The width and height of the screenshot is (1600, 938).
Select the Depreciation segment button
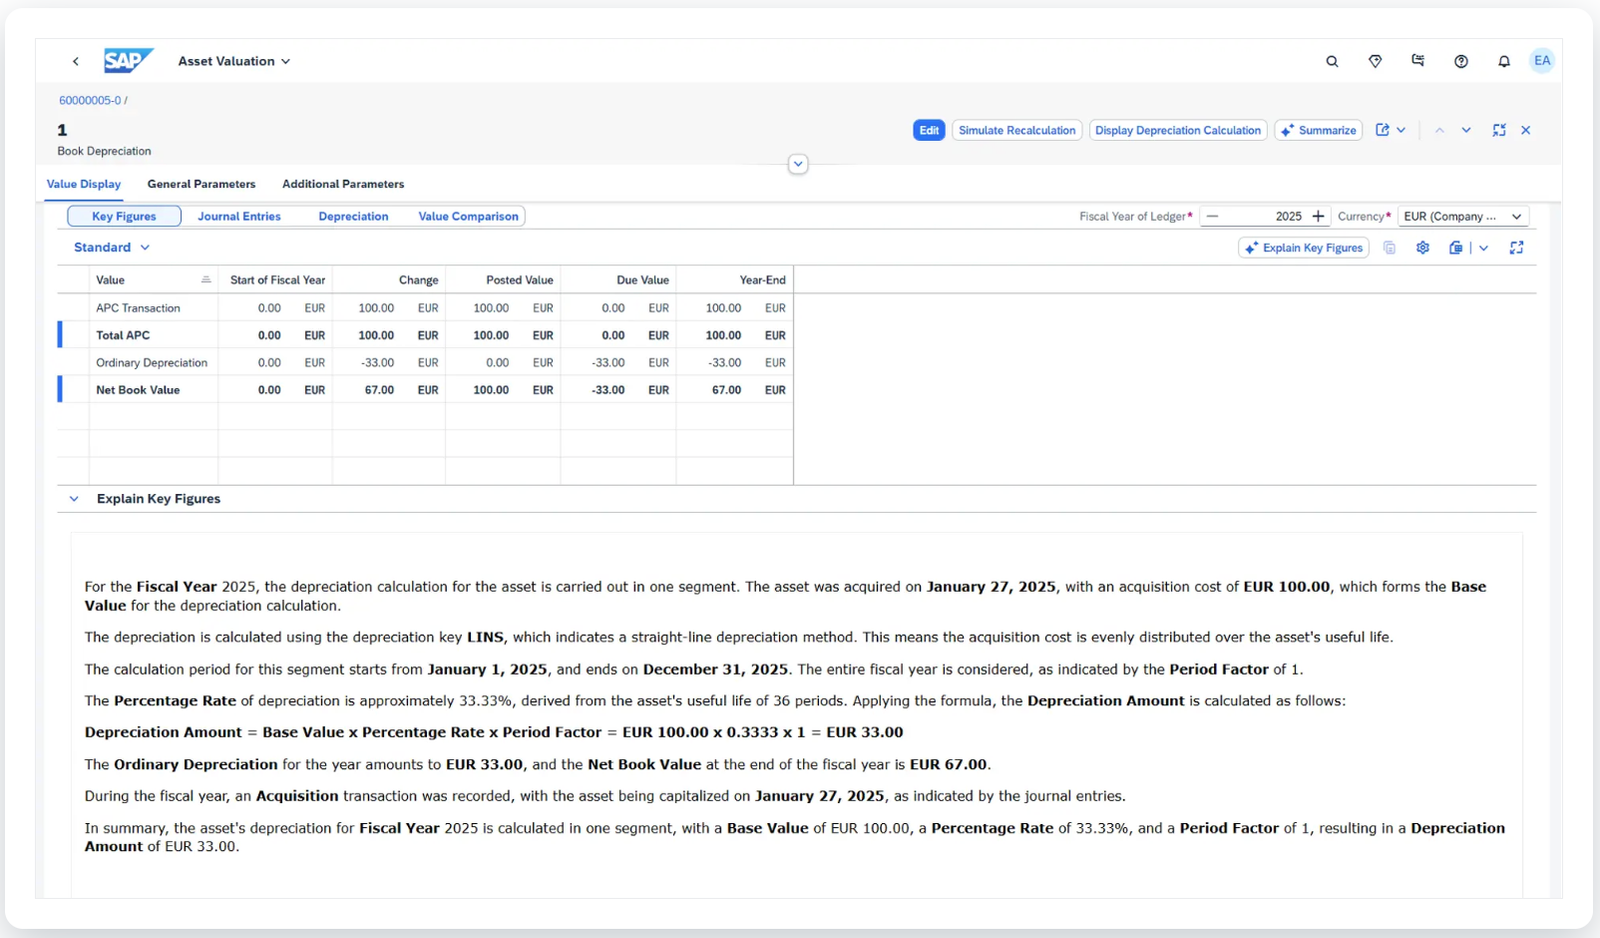click(353, 216)
